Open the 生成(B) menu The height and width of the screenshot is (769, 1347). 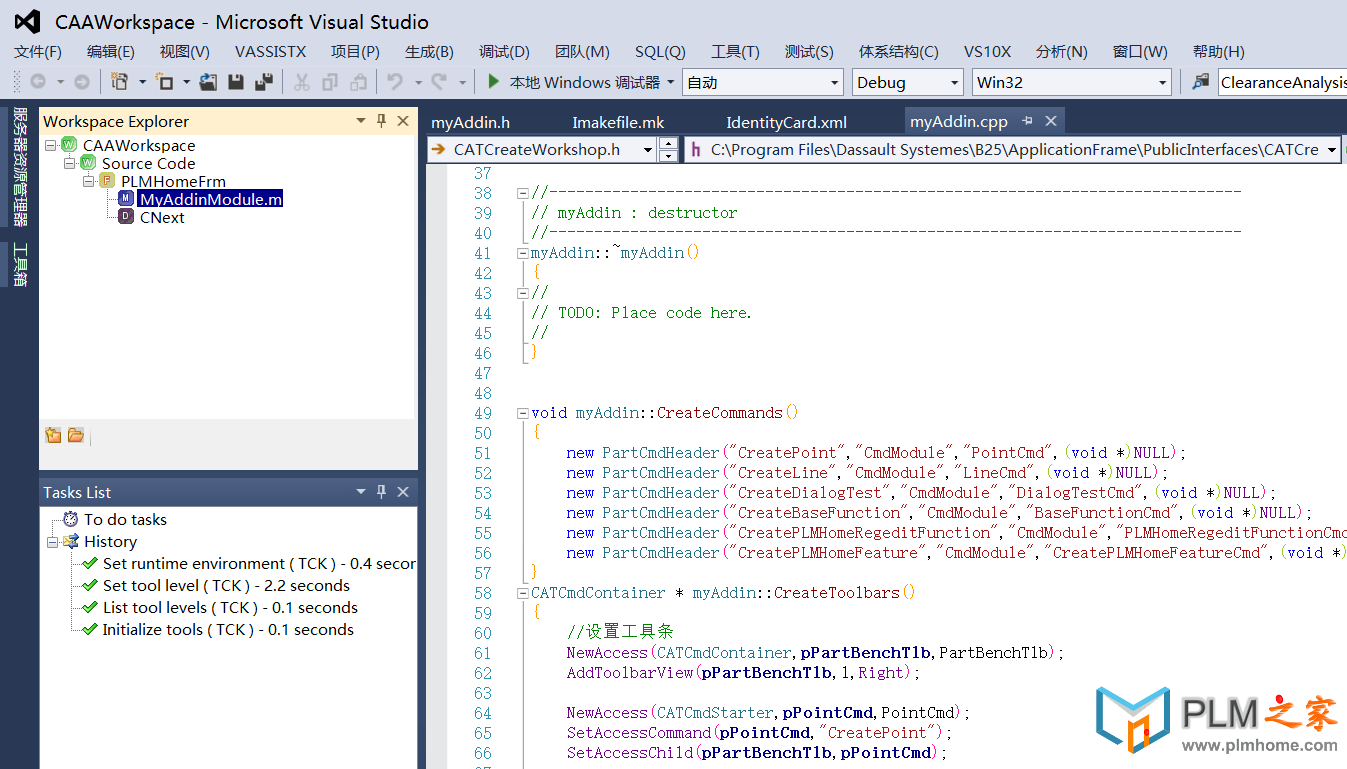coord(429,52)
